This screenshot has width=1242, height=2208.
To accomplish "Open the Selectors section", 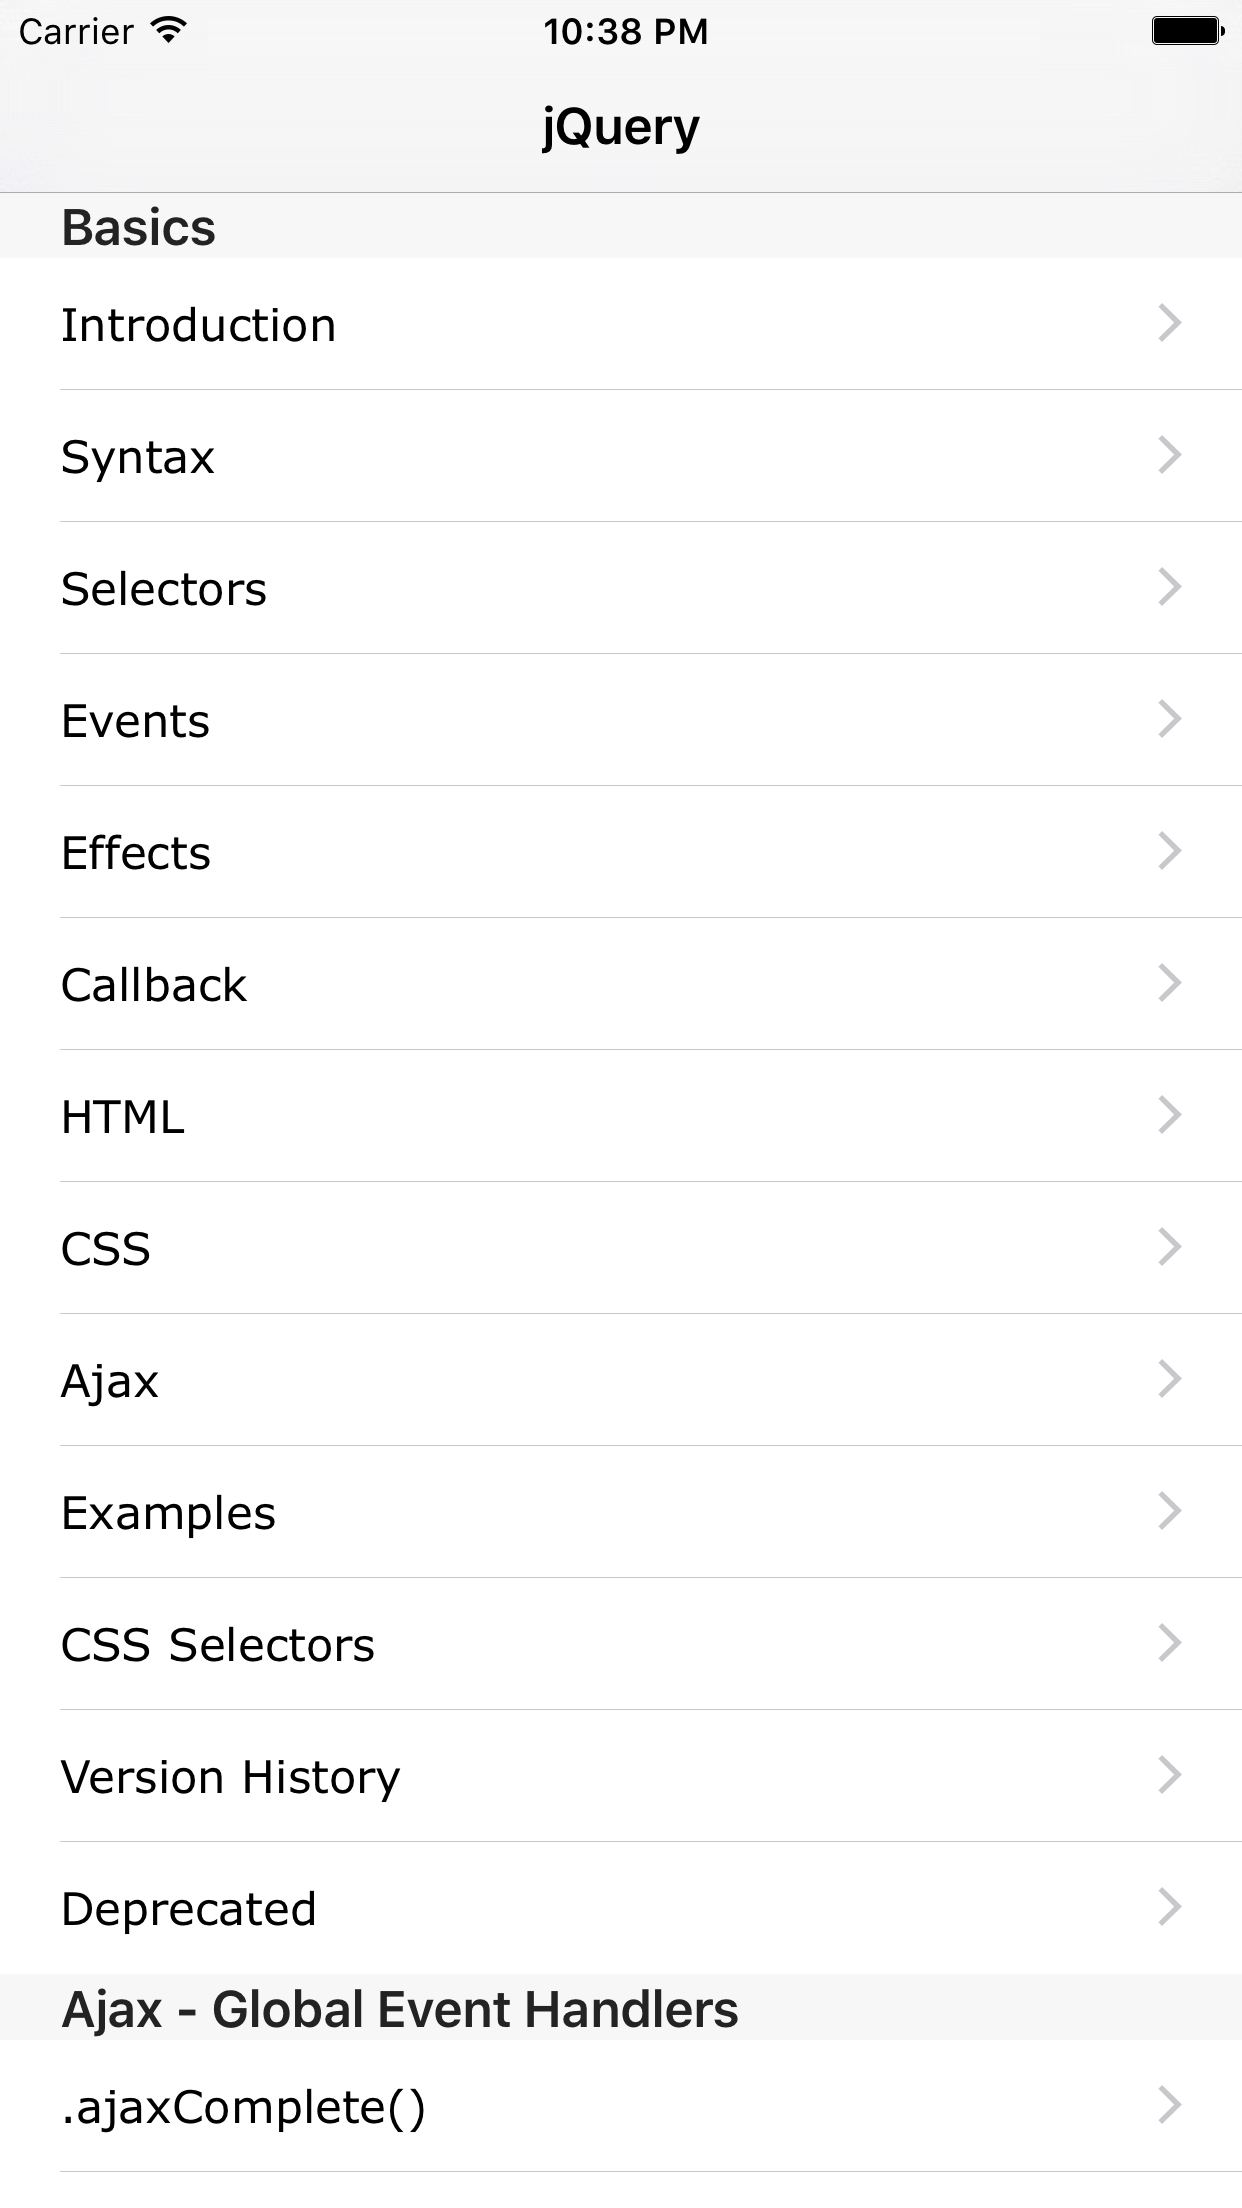I will [x=400, y=588].
